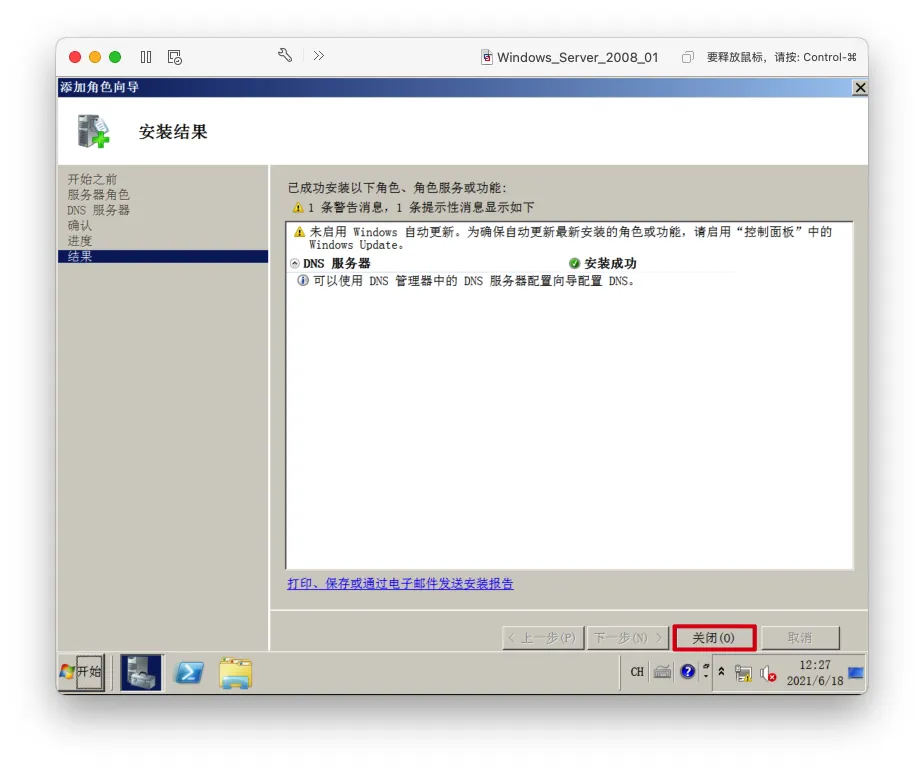The height and width of the screenshot is (769, 924).
Task: Click the Add Roles wizard header icon
Action: 94,131
